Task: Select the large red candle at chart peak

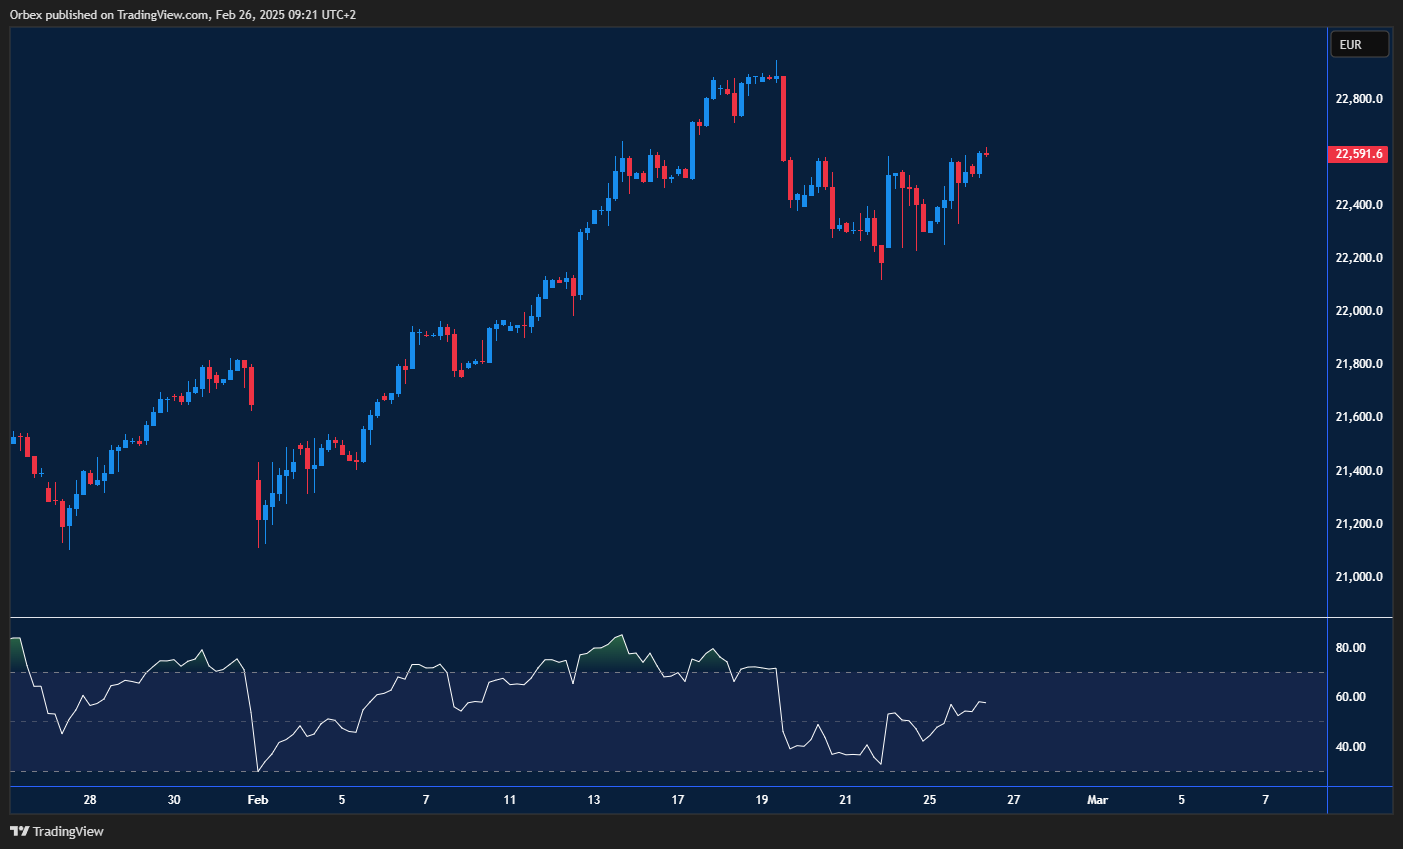Action: pos(783,118)
